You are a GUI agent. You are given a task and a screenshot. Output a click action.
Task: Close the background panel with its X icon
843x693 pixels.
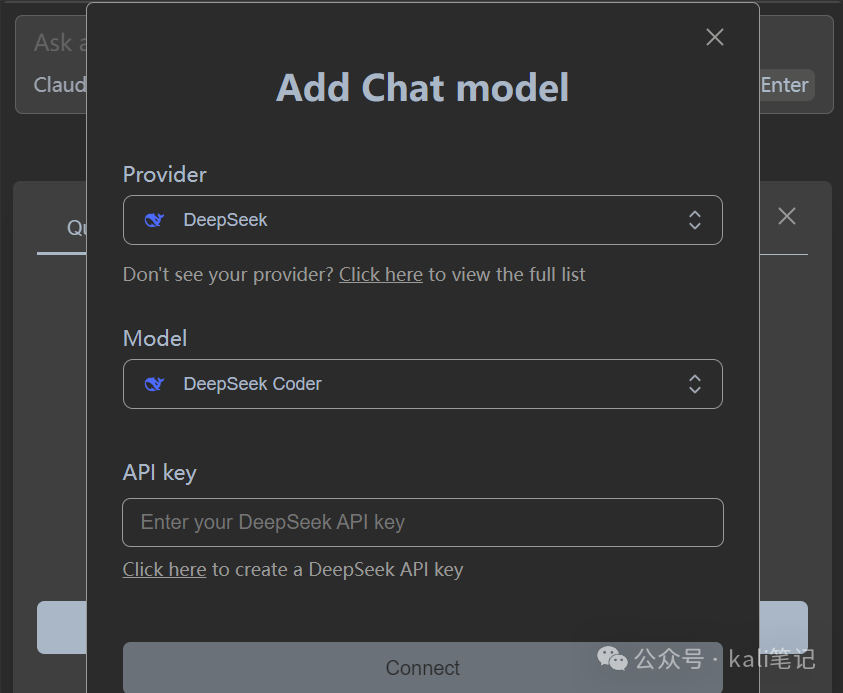(787, 216)
